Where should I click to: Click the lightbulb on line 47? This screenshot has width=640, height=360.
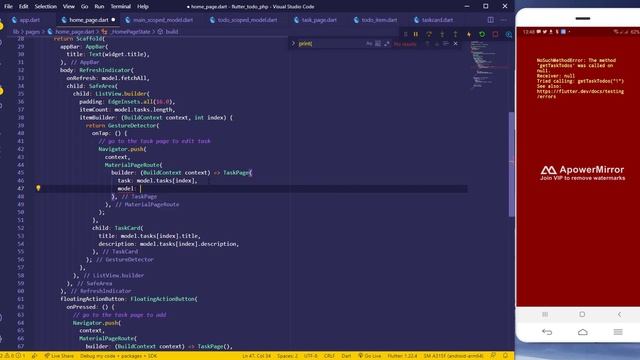pos(38,188)
